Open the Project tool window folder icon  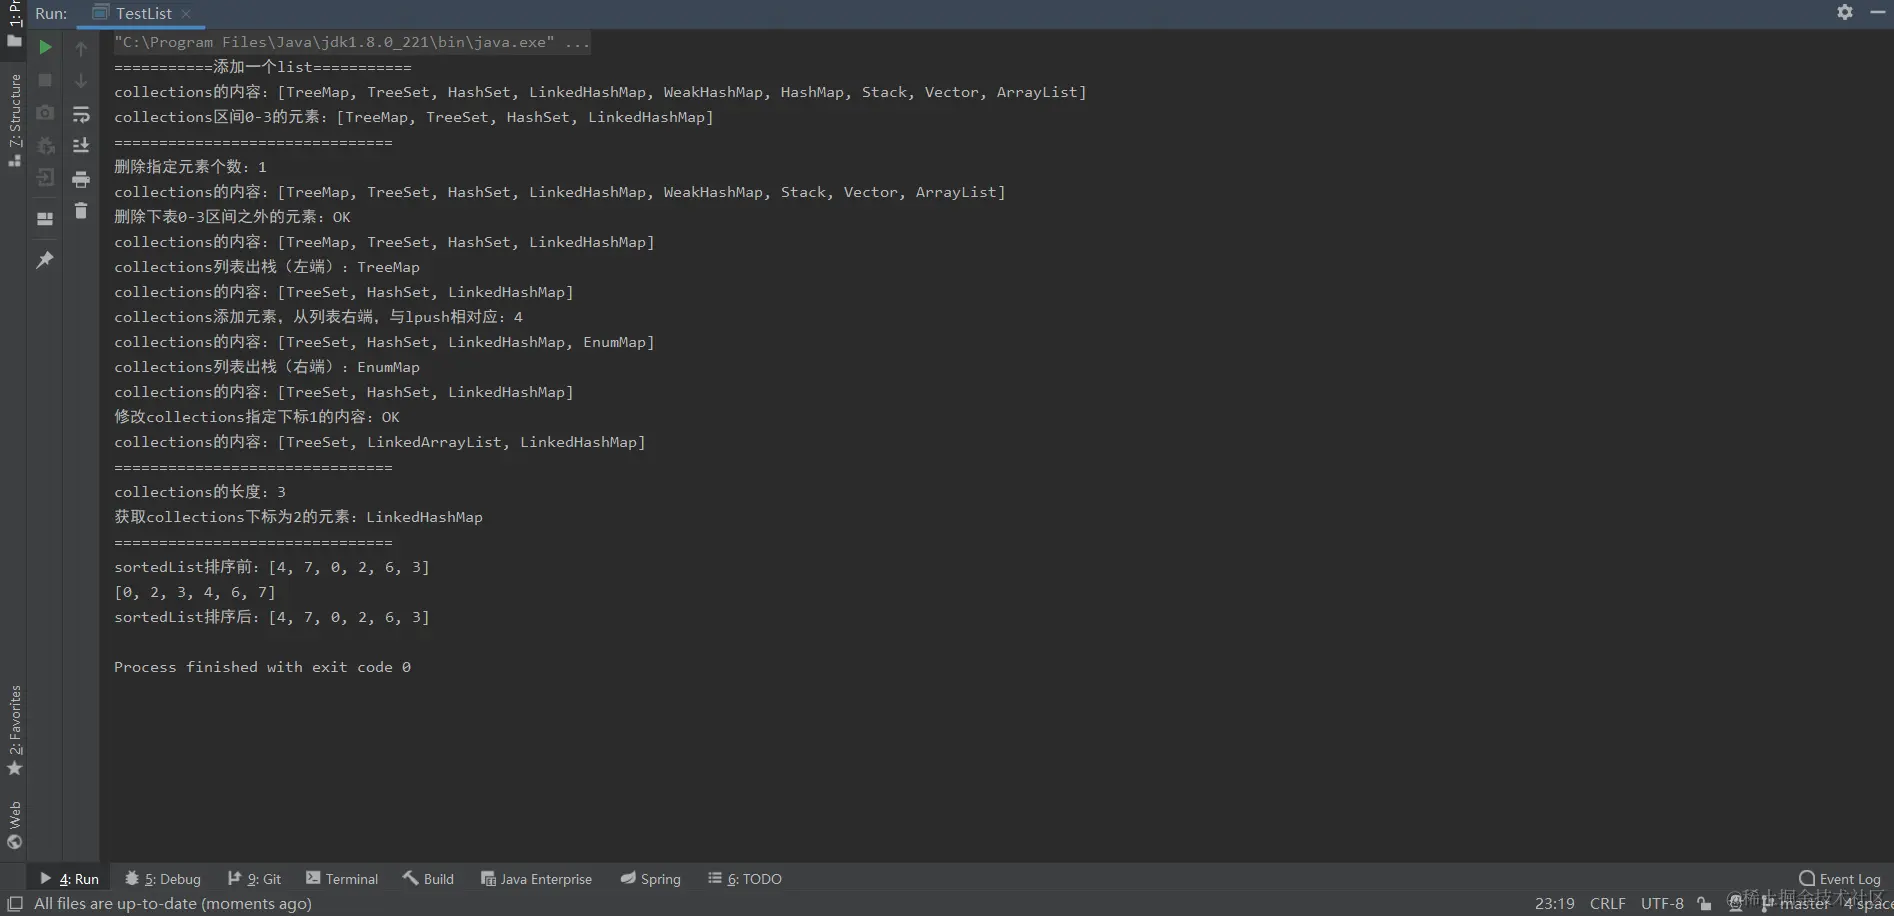click(x=14, y=41)
